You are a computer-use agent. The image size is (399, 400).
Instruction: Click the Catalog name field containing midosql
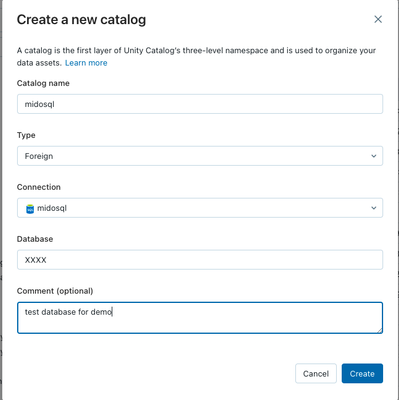pos(200,104)
